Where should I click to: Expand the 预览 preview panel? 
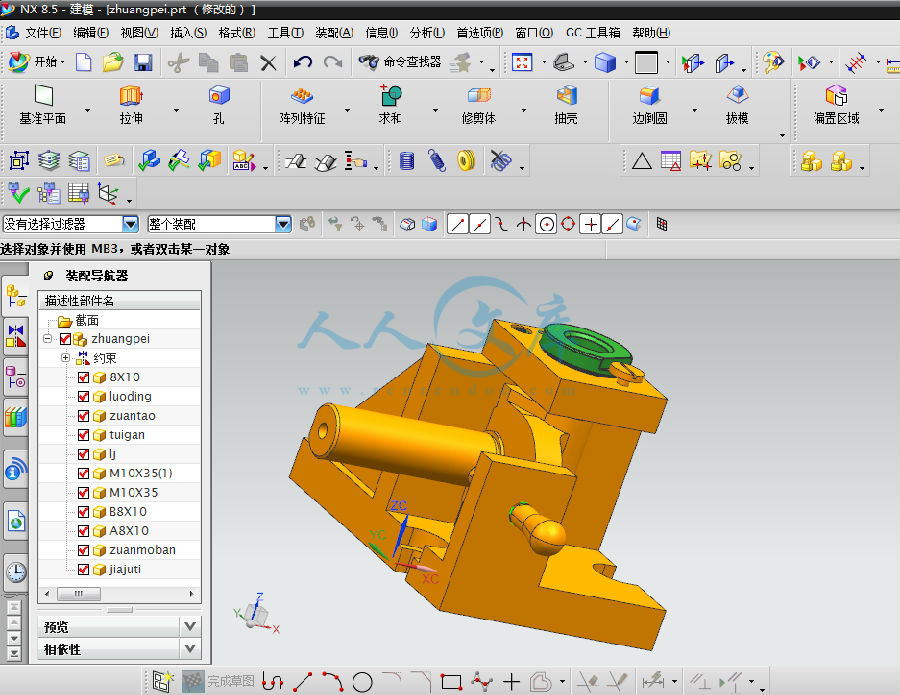(x=190, y=626)
